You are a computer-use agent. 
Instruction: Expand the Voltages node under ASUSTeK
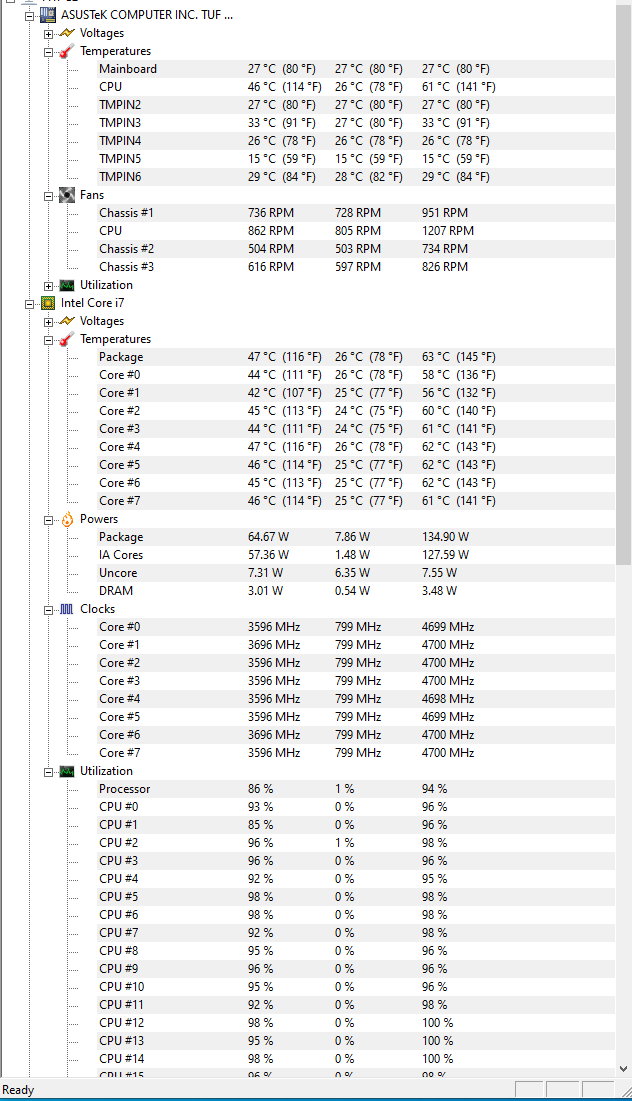click(x=48, y=32)
